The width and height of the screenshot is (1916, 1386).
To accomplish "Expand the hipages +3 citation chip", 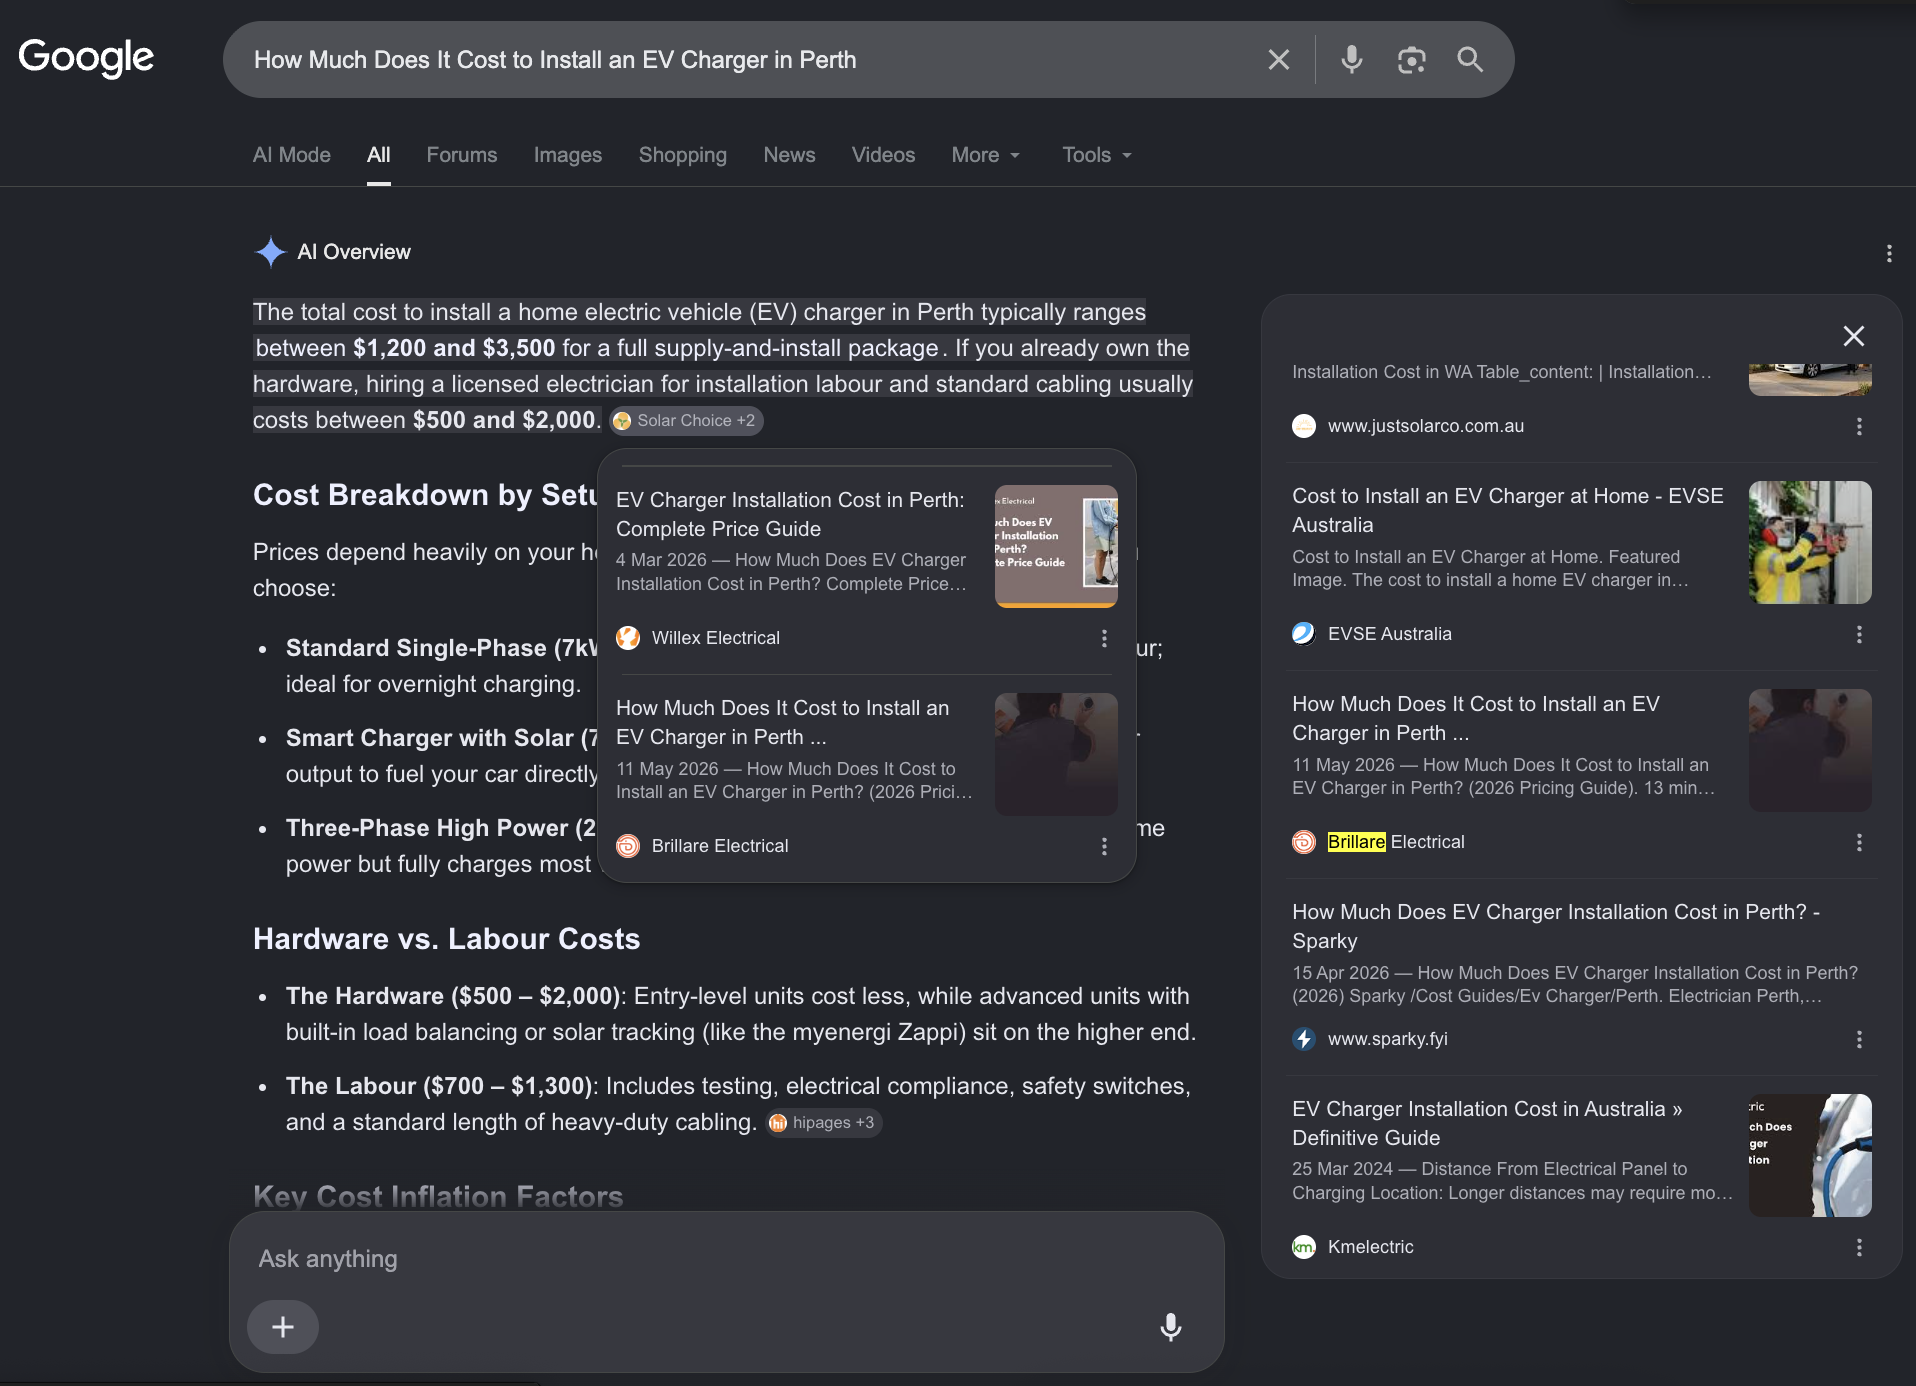I will pyautogui.click(x=824, y=1123).
